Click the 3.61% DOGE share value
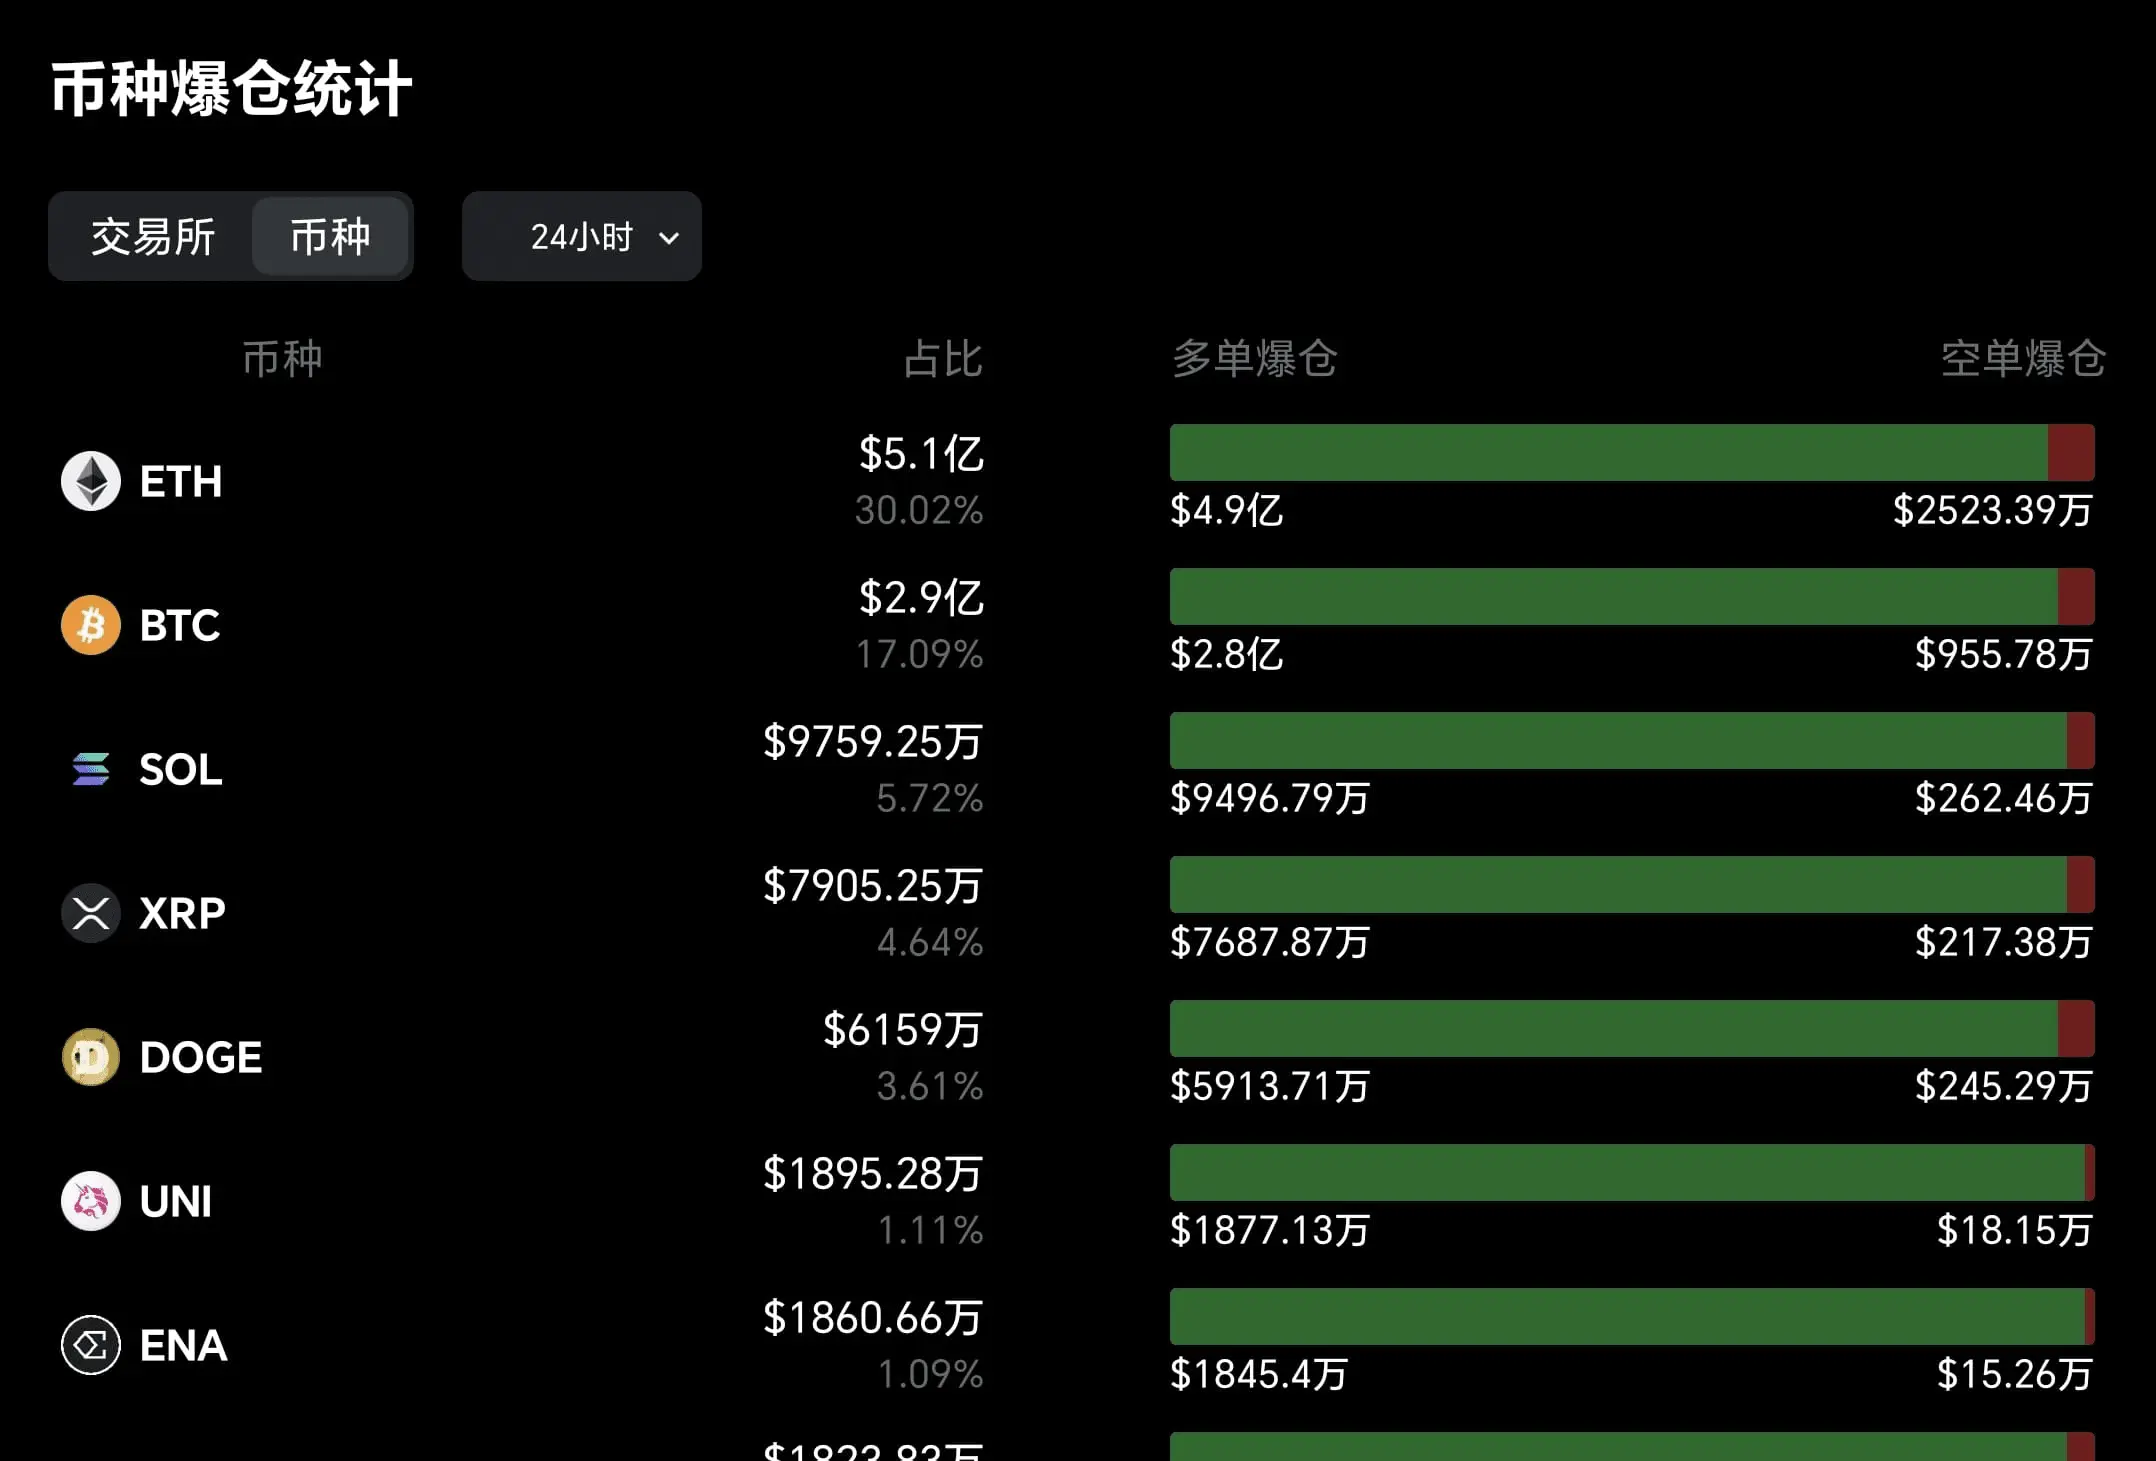This screenshot has width=2156, height=1461. [x=930, y=1086]
